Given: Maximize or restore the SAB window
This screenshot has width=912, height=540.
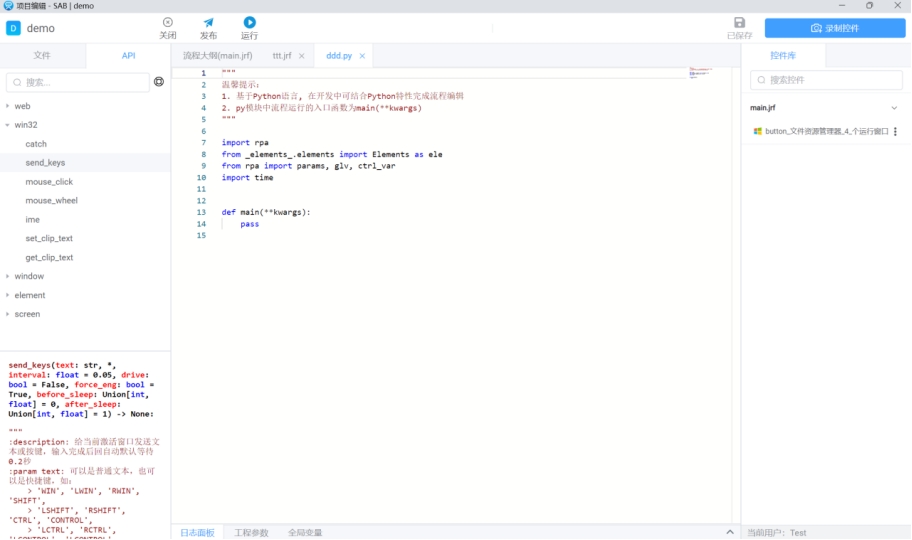Looking at the screenshot, I should (x=869, y=5).
